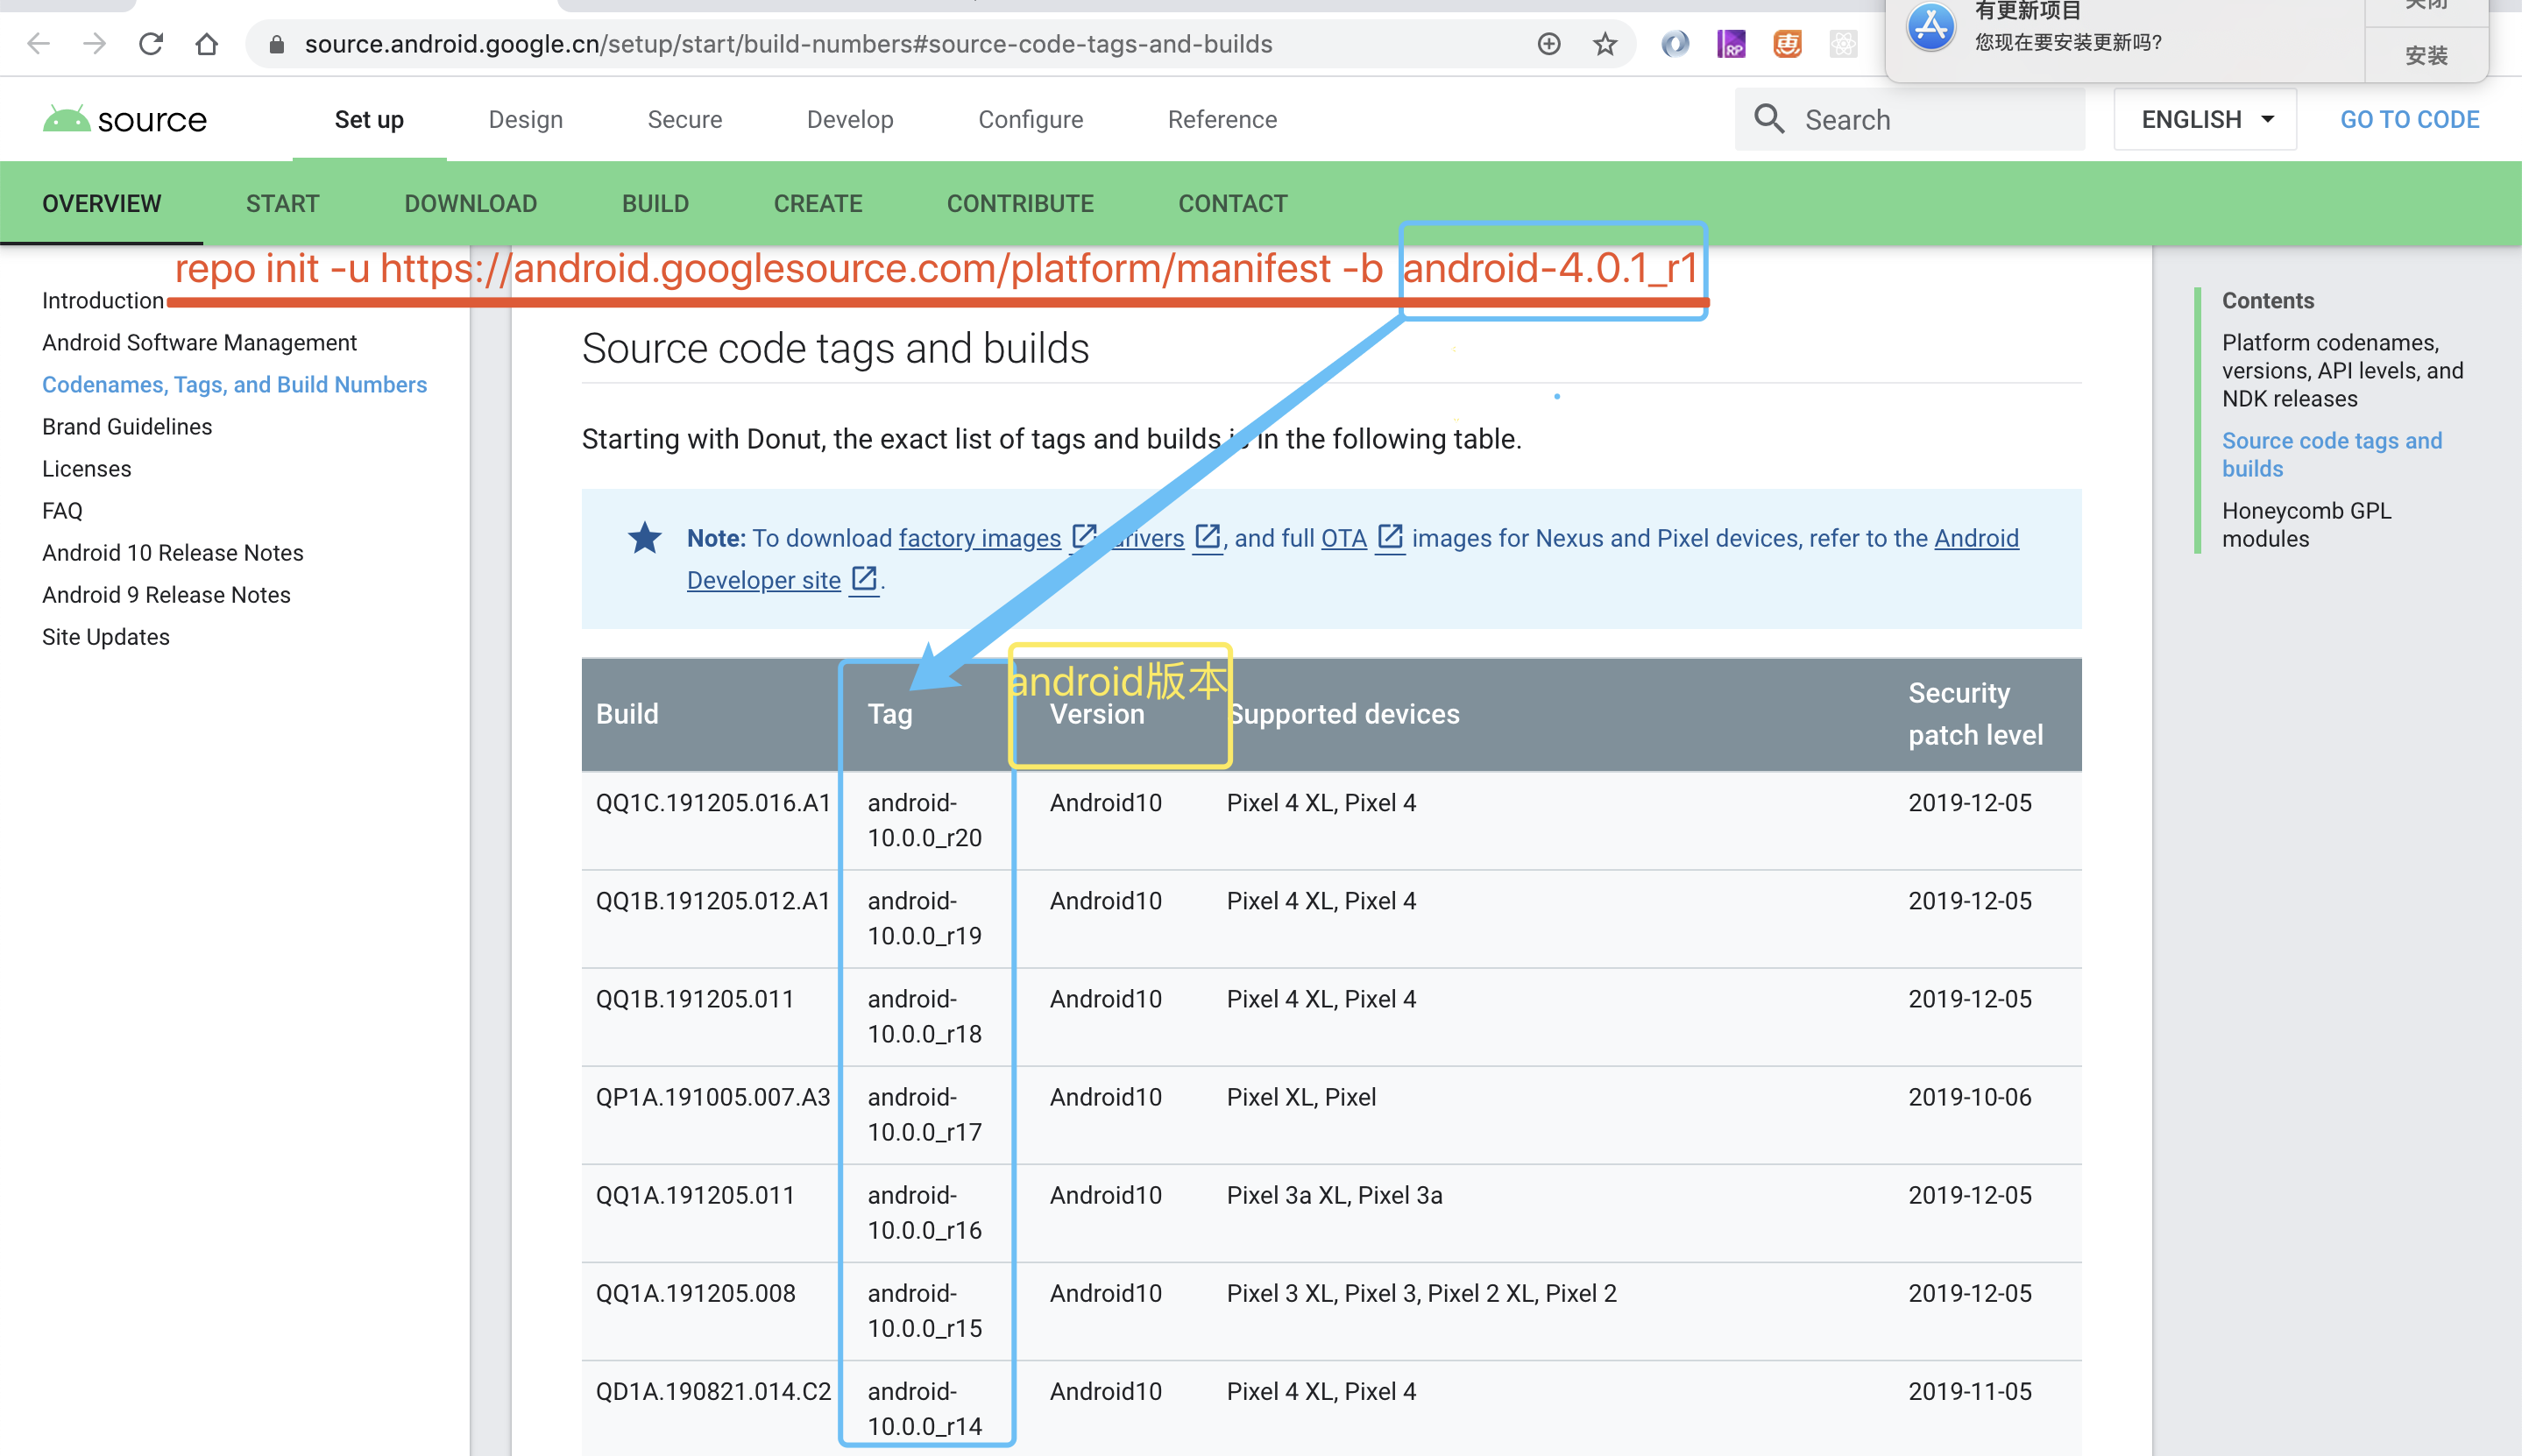
Task: Click the plus-circle icon in the address bar
Action: coord(1549,44)
